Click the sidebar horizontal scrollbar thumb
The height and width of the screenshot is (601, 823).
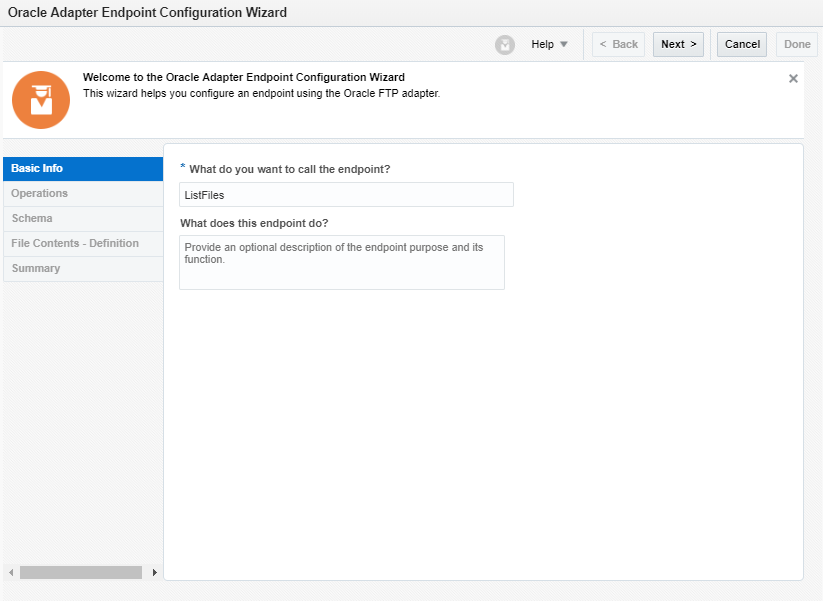pyautogui.click(x=81, y=573)
